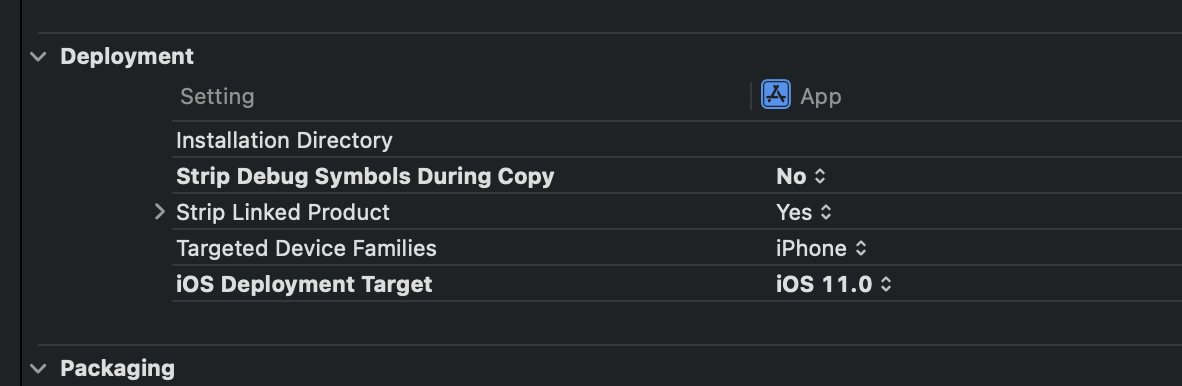Click the stepper arrows beside iPhone
The height and width of the screenshot is (386, 1182).
pos(861,249)
